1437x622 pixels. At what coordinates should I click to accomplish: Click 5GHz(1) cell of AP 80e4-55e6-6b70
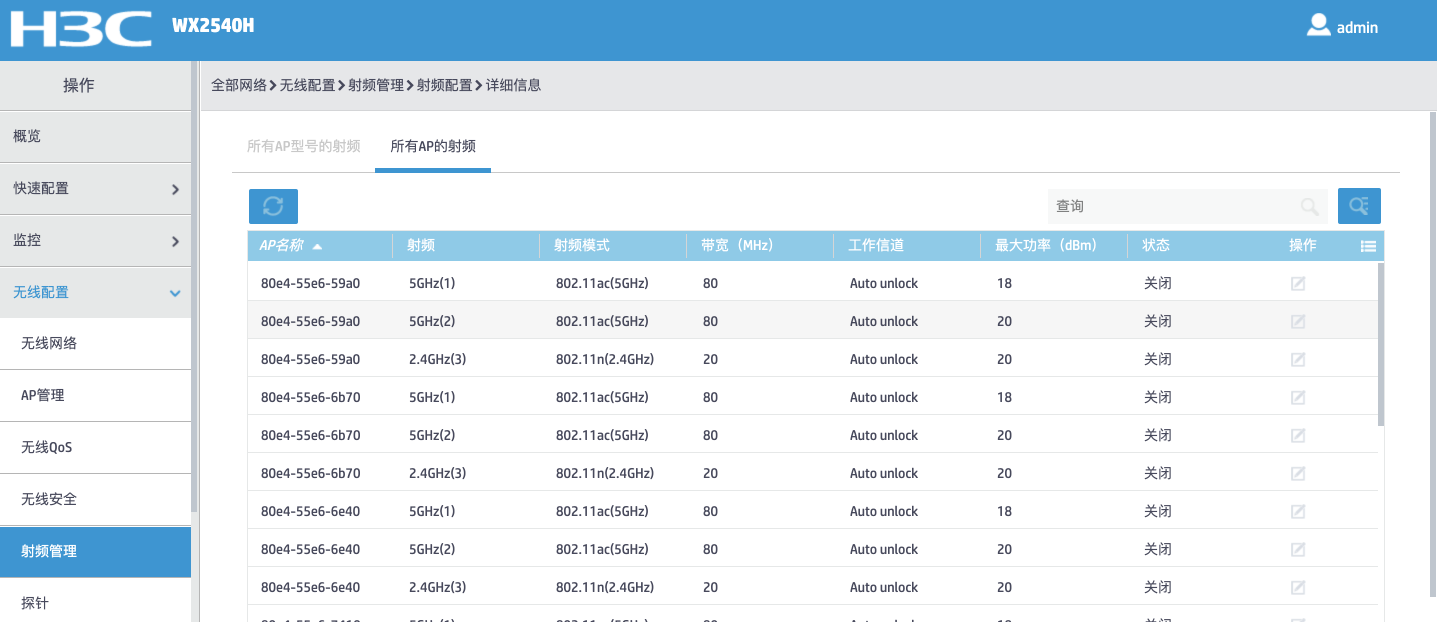(432, 398)
